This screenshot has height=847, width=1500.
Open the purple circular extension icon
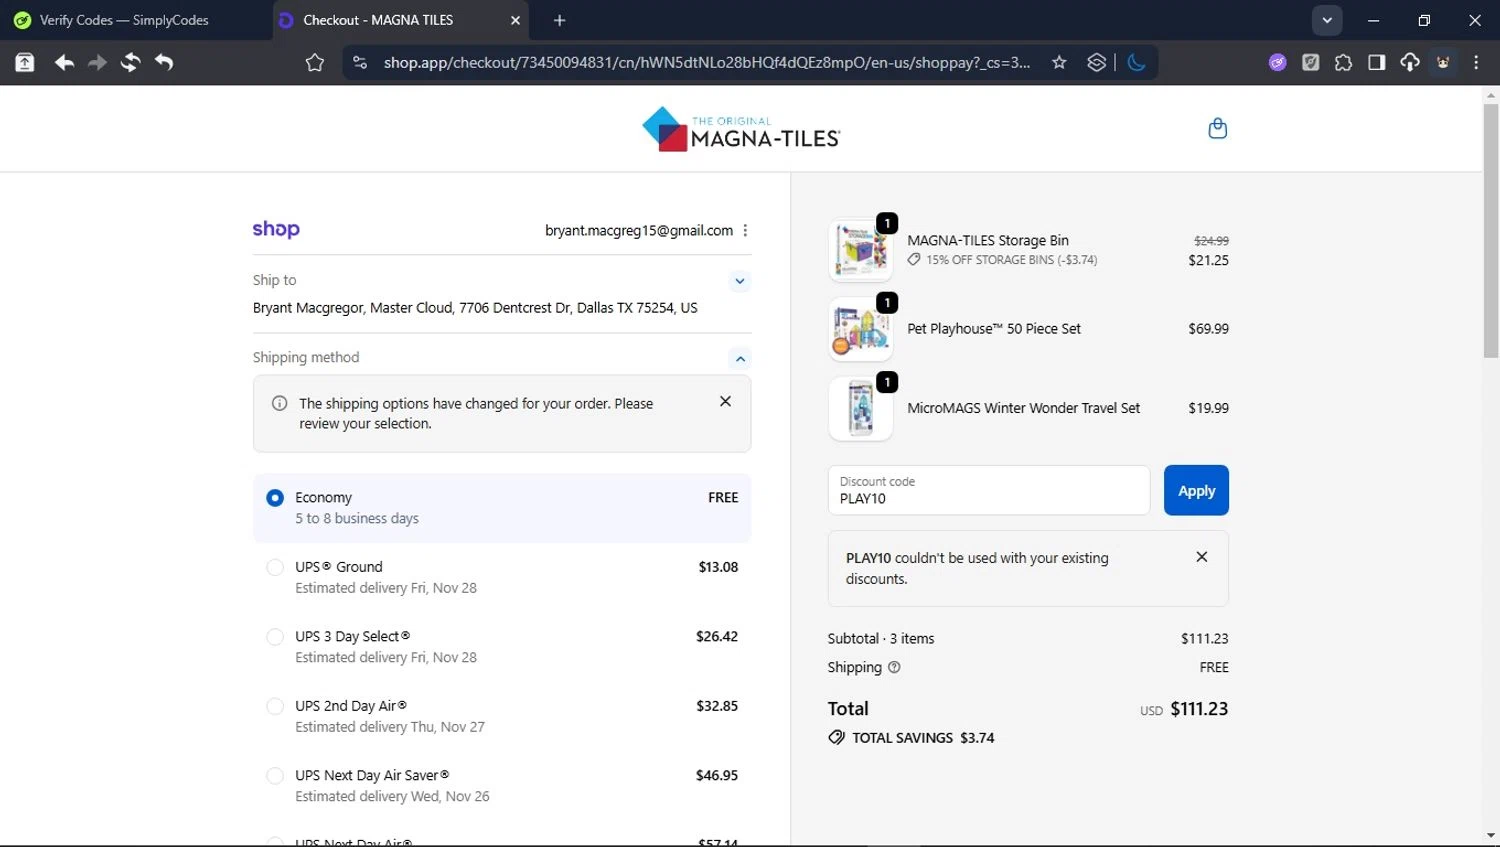(x=1277, y=62)
